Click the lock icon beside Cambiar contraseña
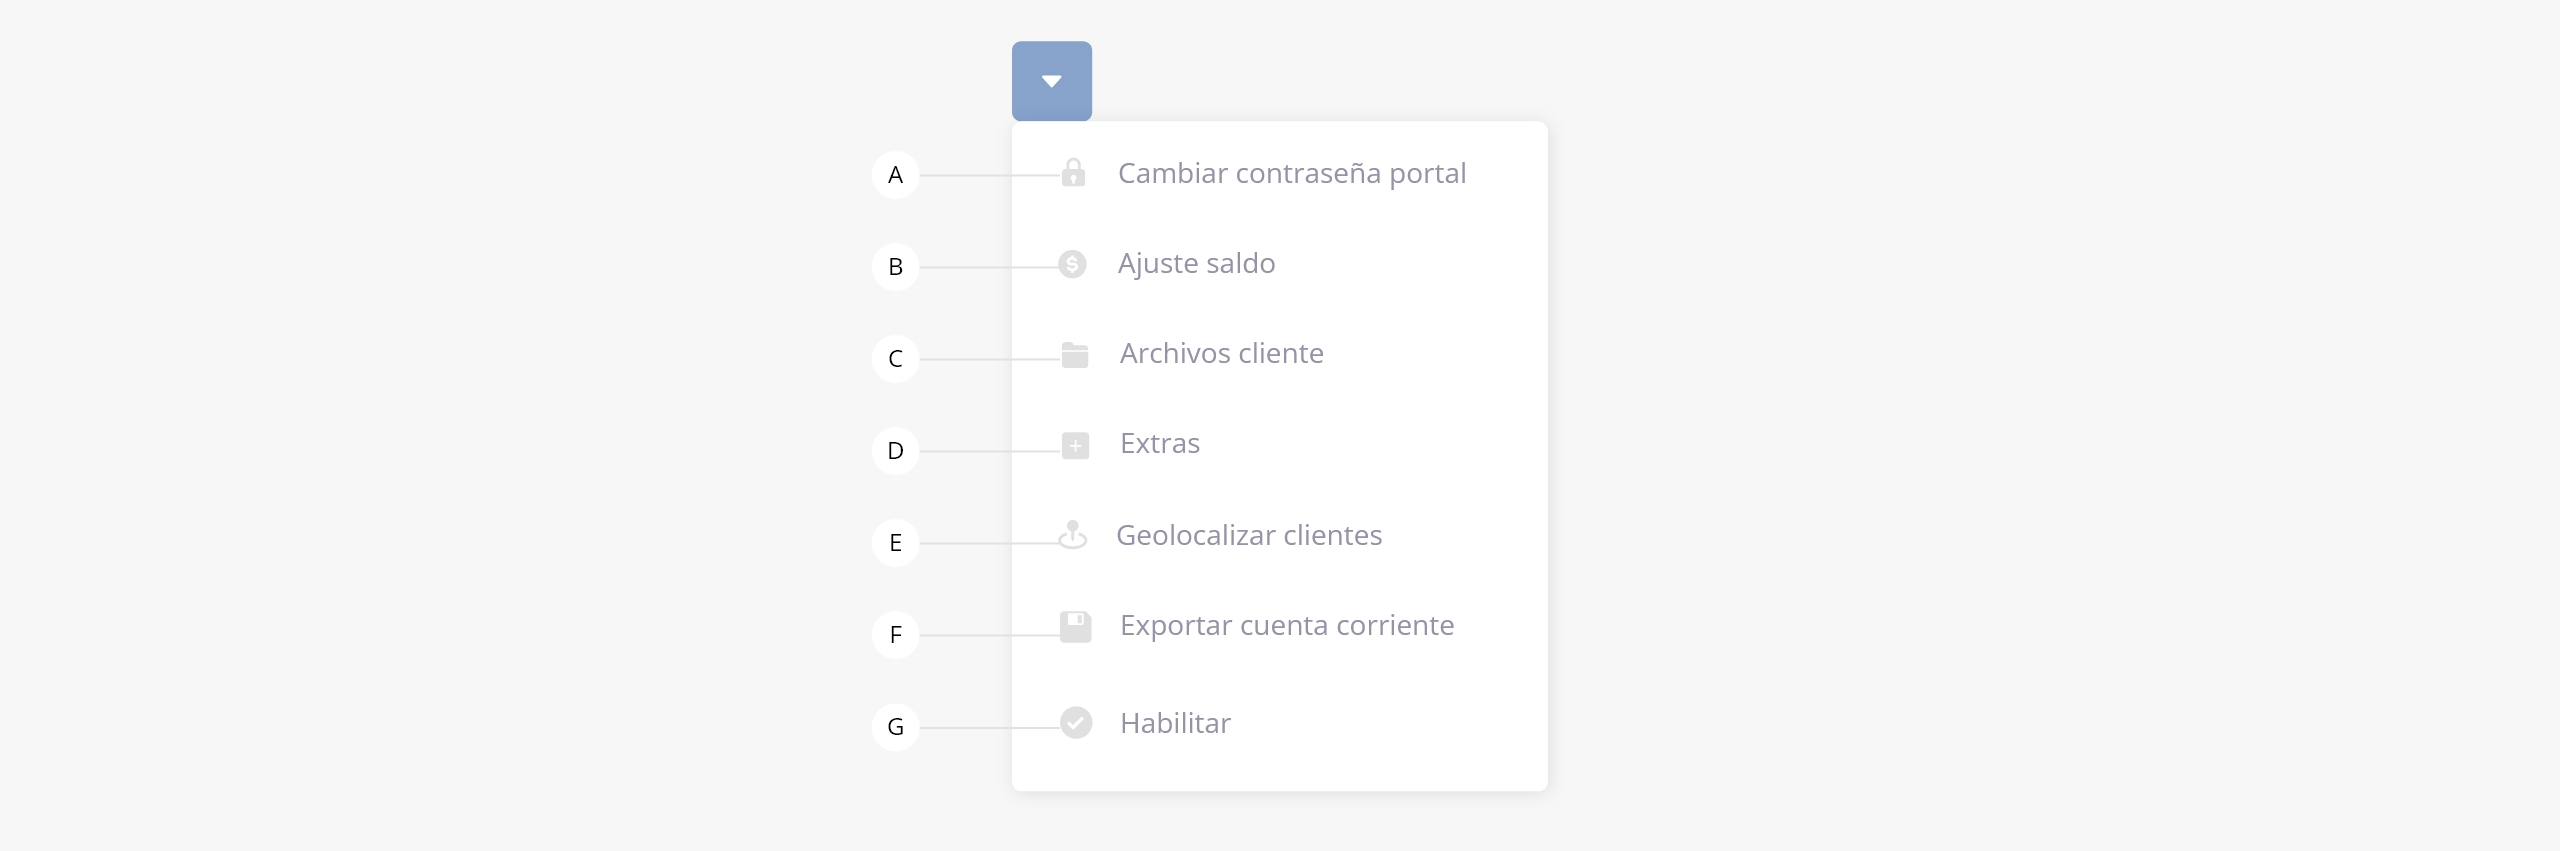The image size is (2560, 851). (x=1073, y=173)
